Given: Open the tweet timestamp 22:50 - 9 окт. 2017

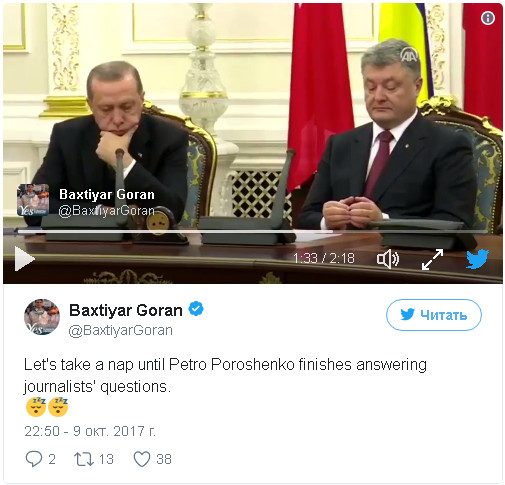Looking at the screenshot, I should 90,431.
